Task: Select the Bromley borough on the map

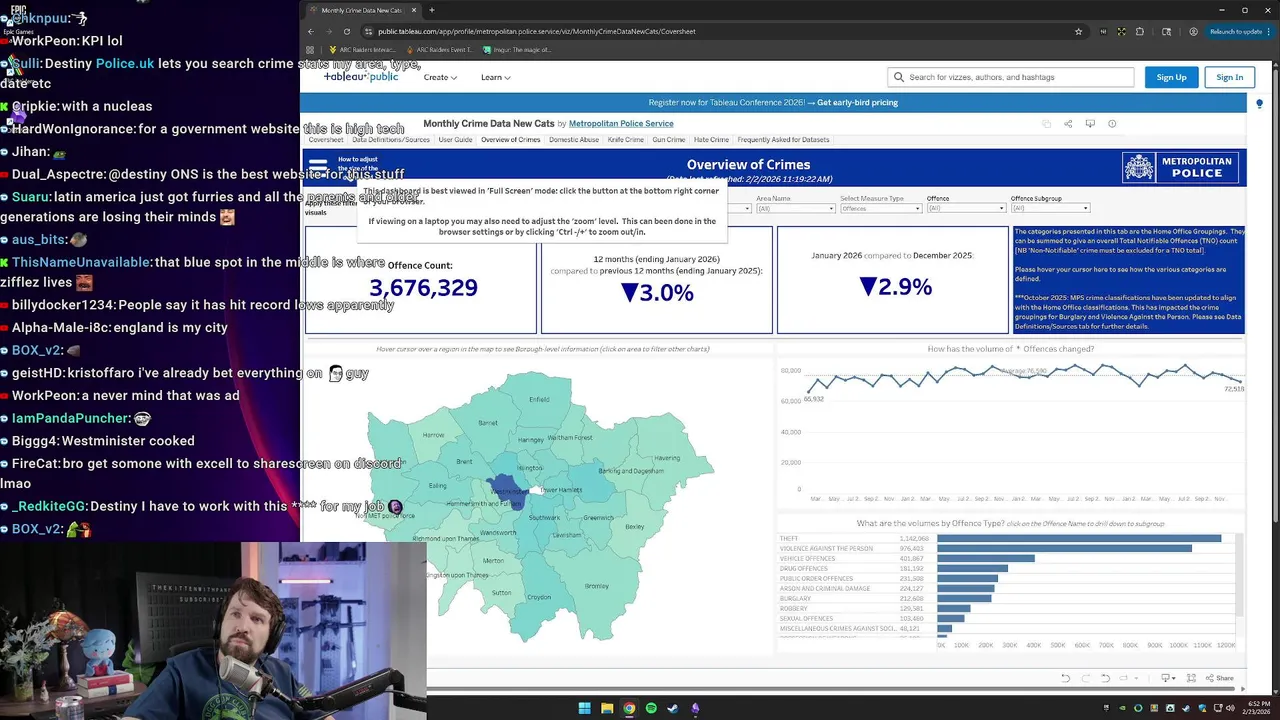Action: pos(596,586)
